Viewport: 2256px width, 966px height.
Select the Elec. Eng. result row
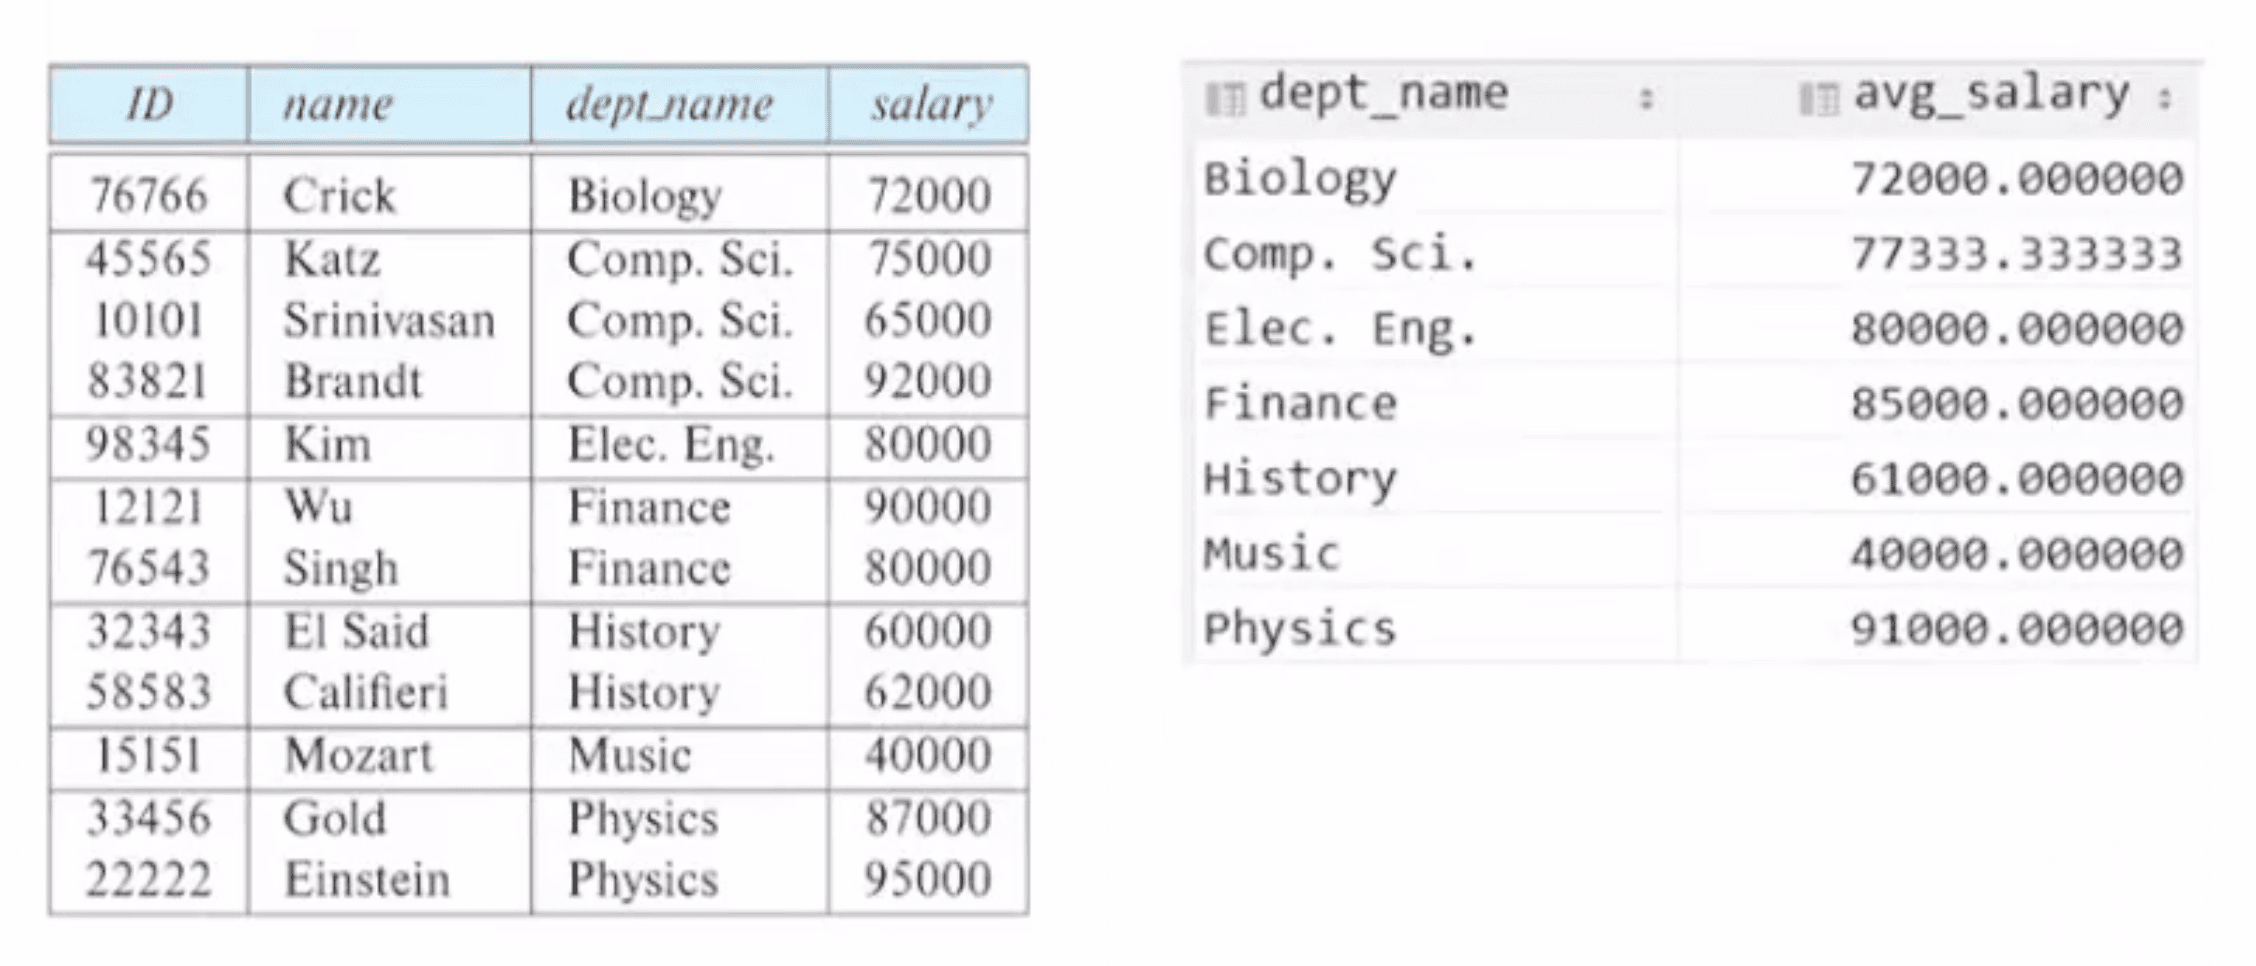[1694, 329]
